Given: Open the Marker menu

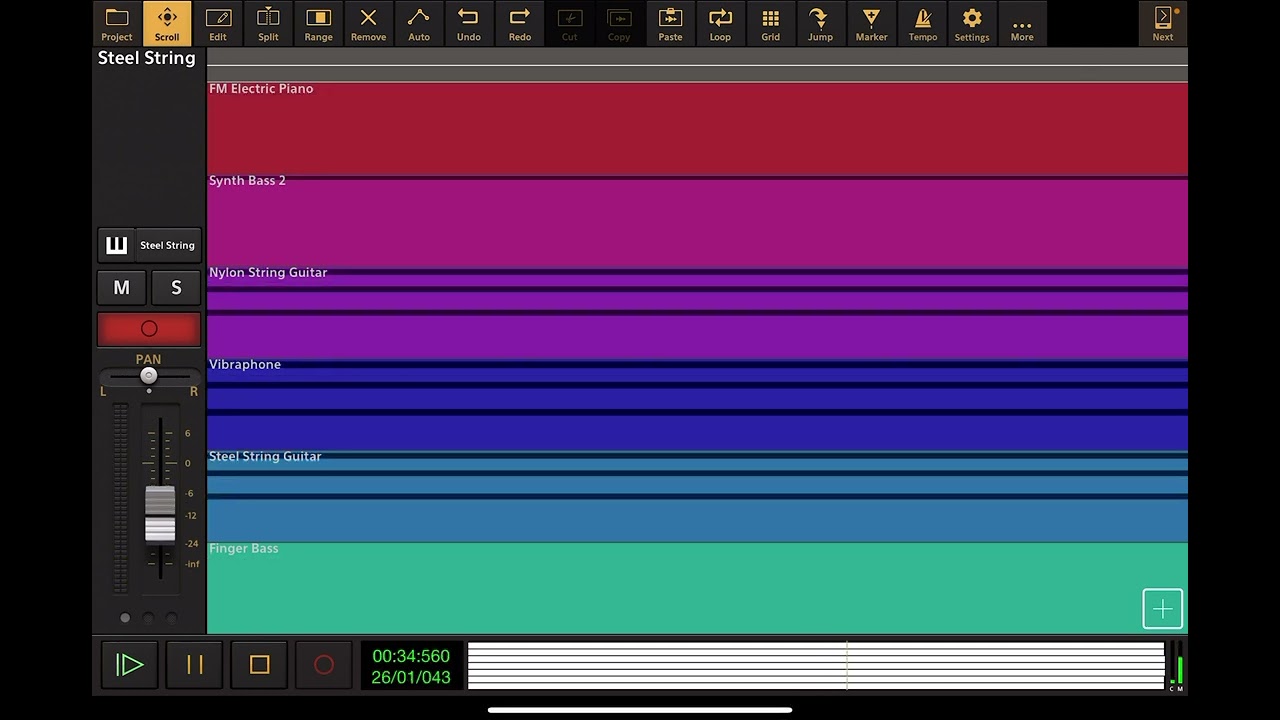Looking at the screenshot, I should pos(871,24).
